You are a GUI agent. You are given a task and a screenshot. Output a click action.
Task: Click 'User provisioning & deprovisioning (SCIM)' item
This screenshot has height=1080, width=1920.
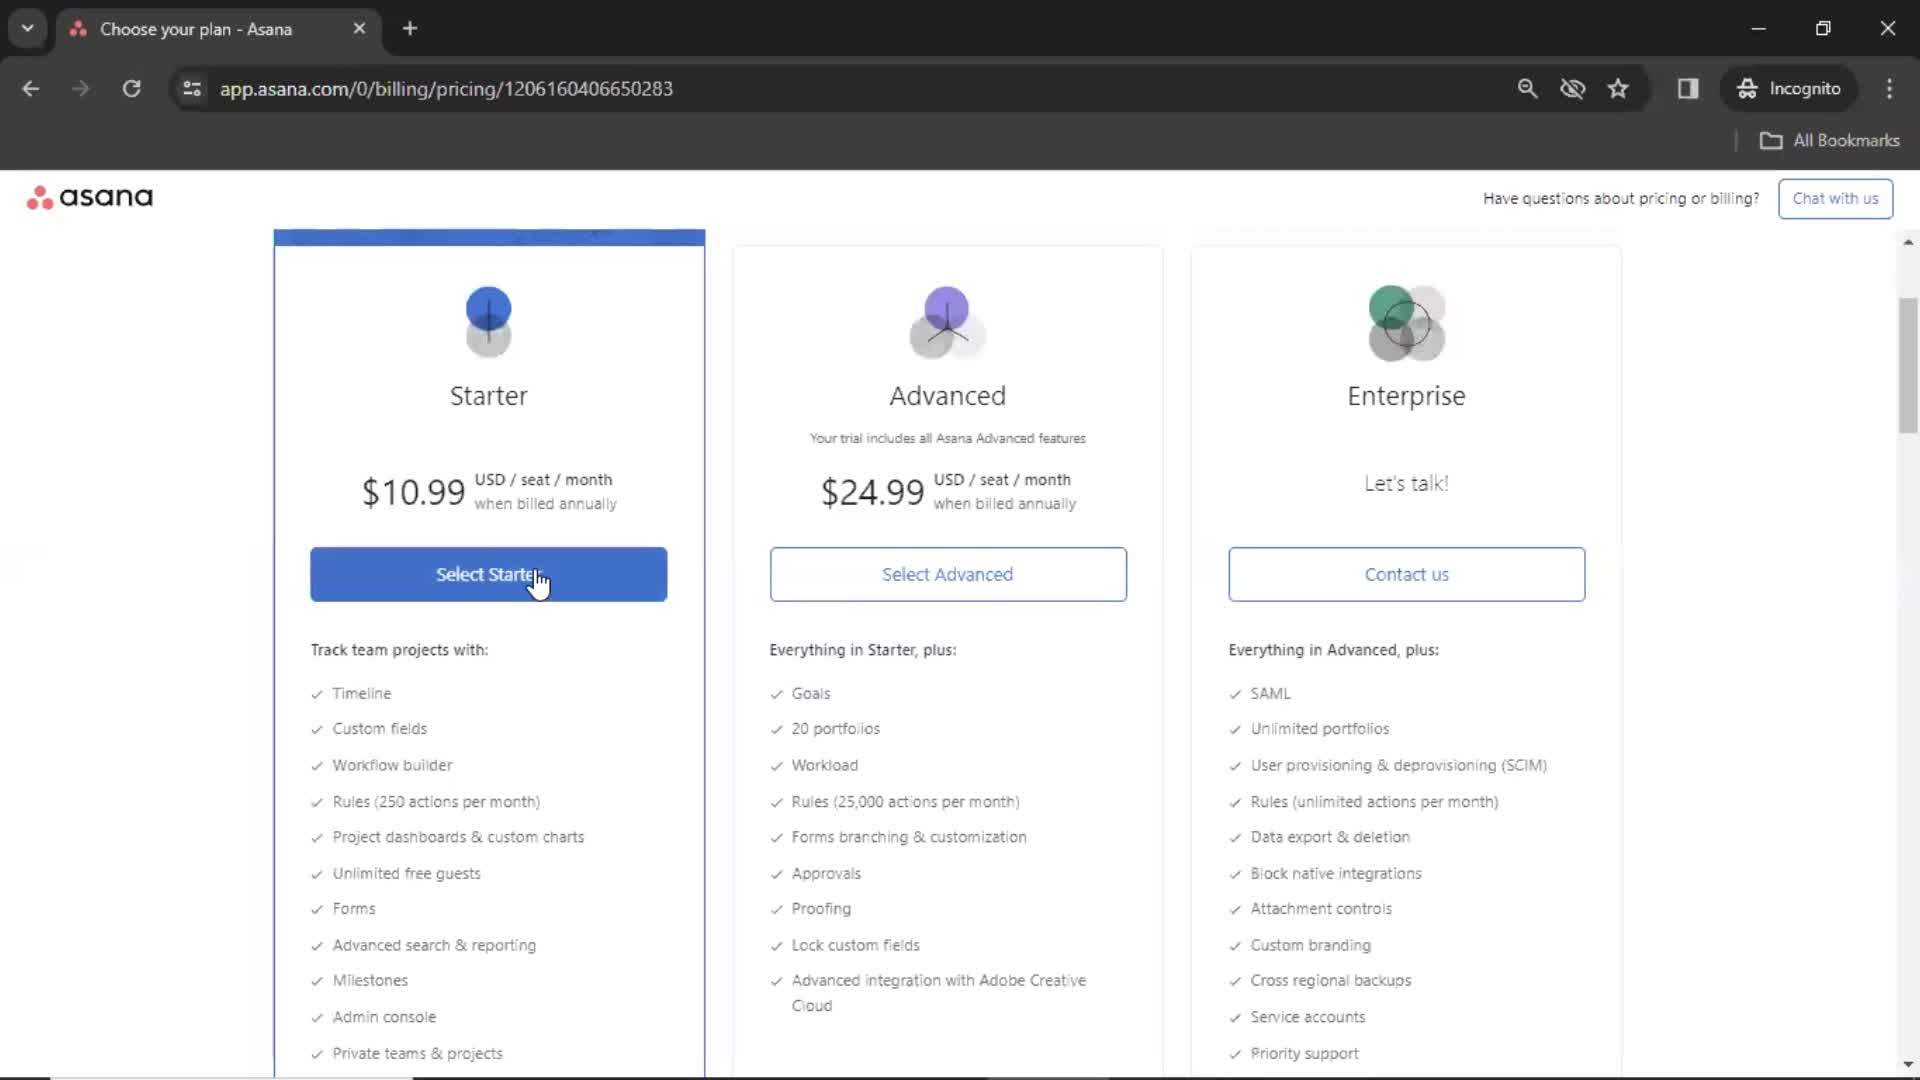click(x=1398, y=765)
